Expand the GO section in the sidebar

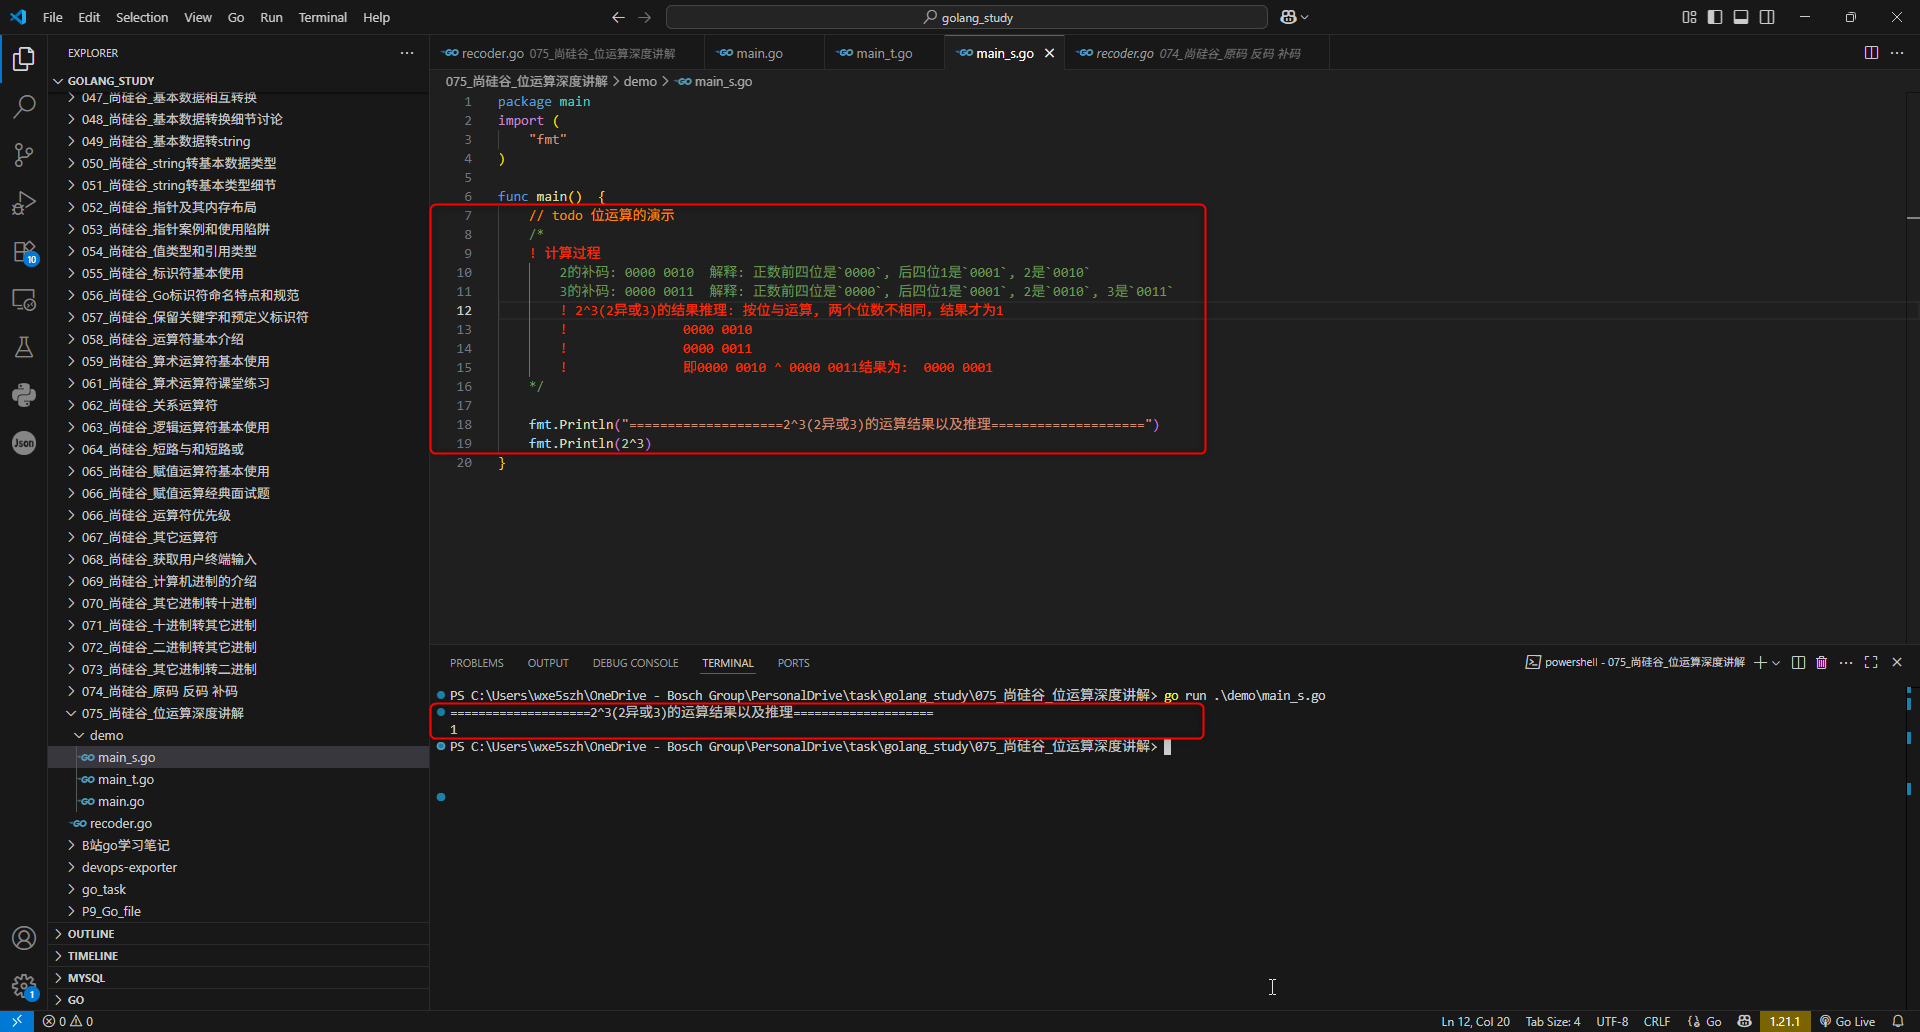click(239, 1000)
